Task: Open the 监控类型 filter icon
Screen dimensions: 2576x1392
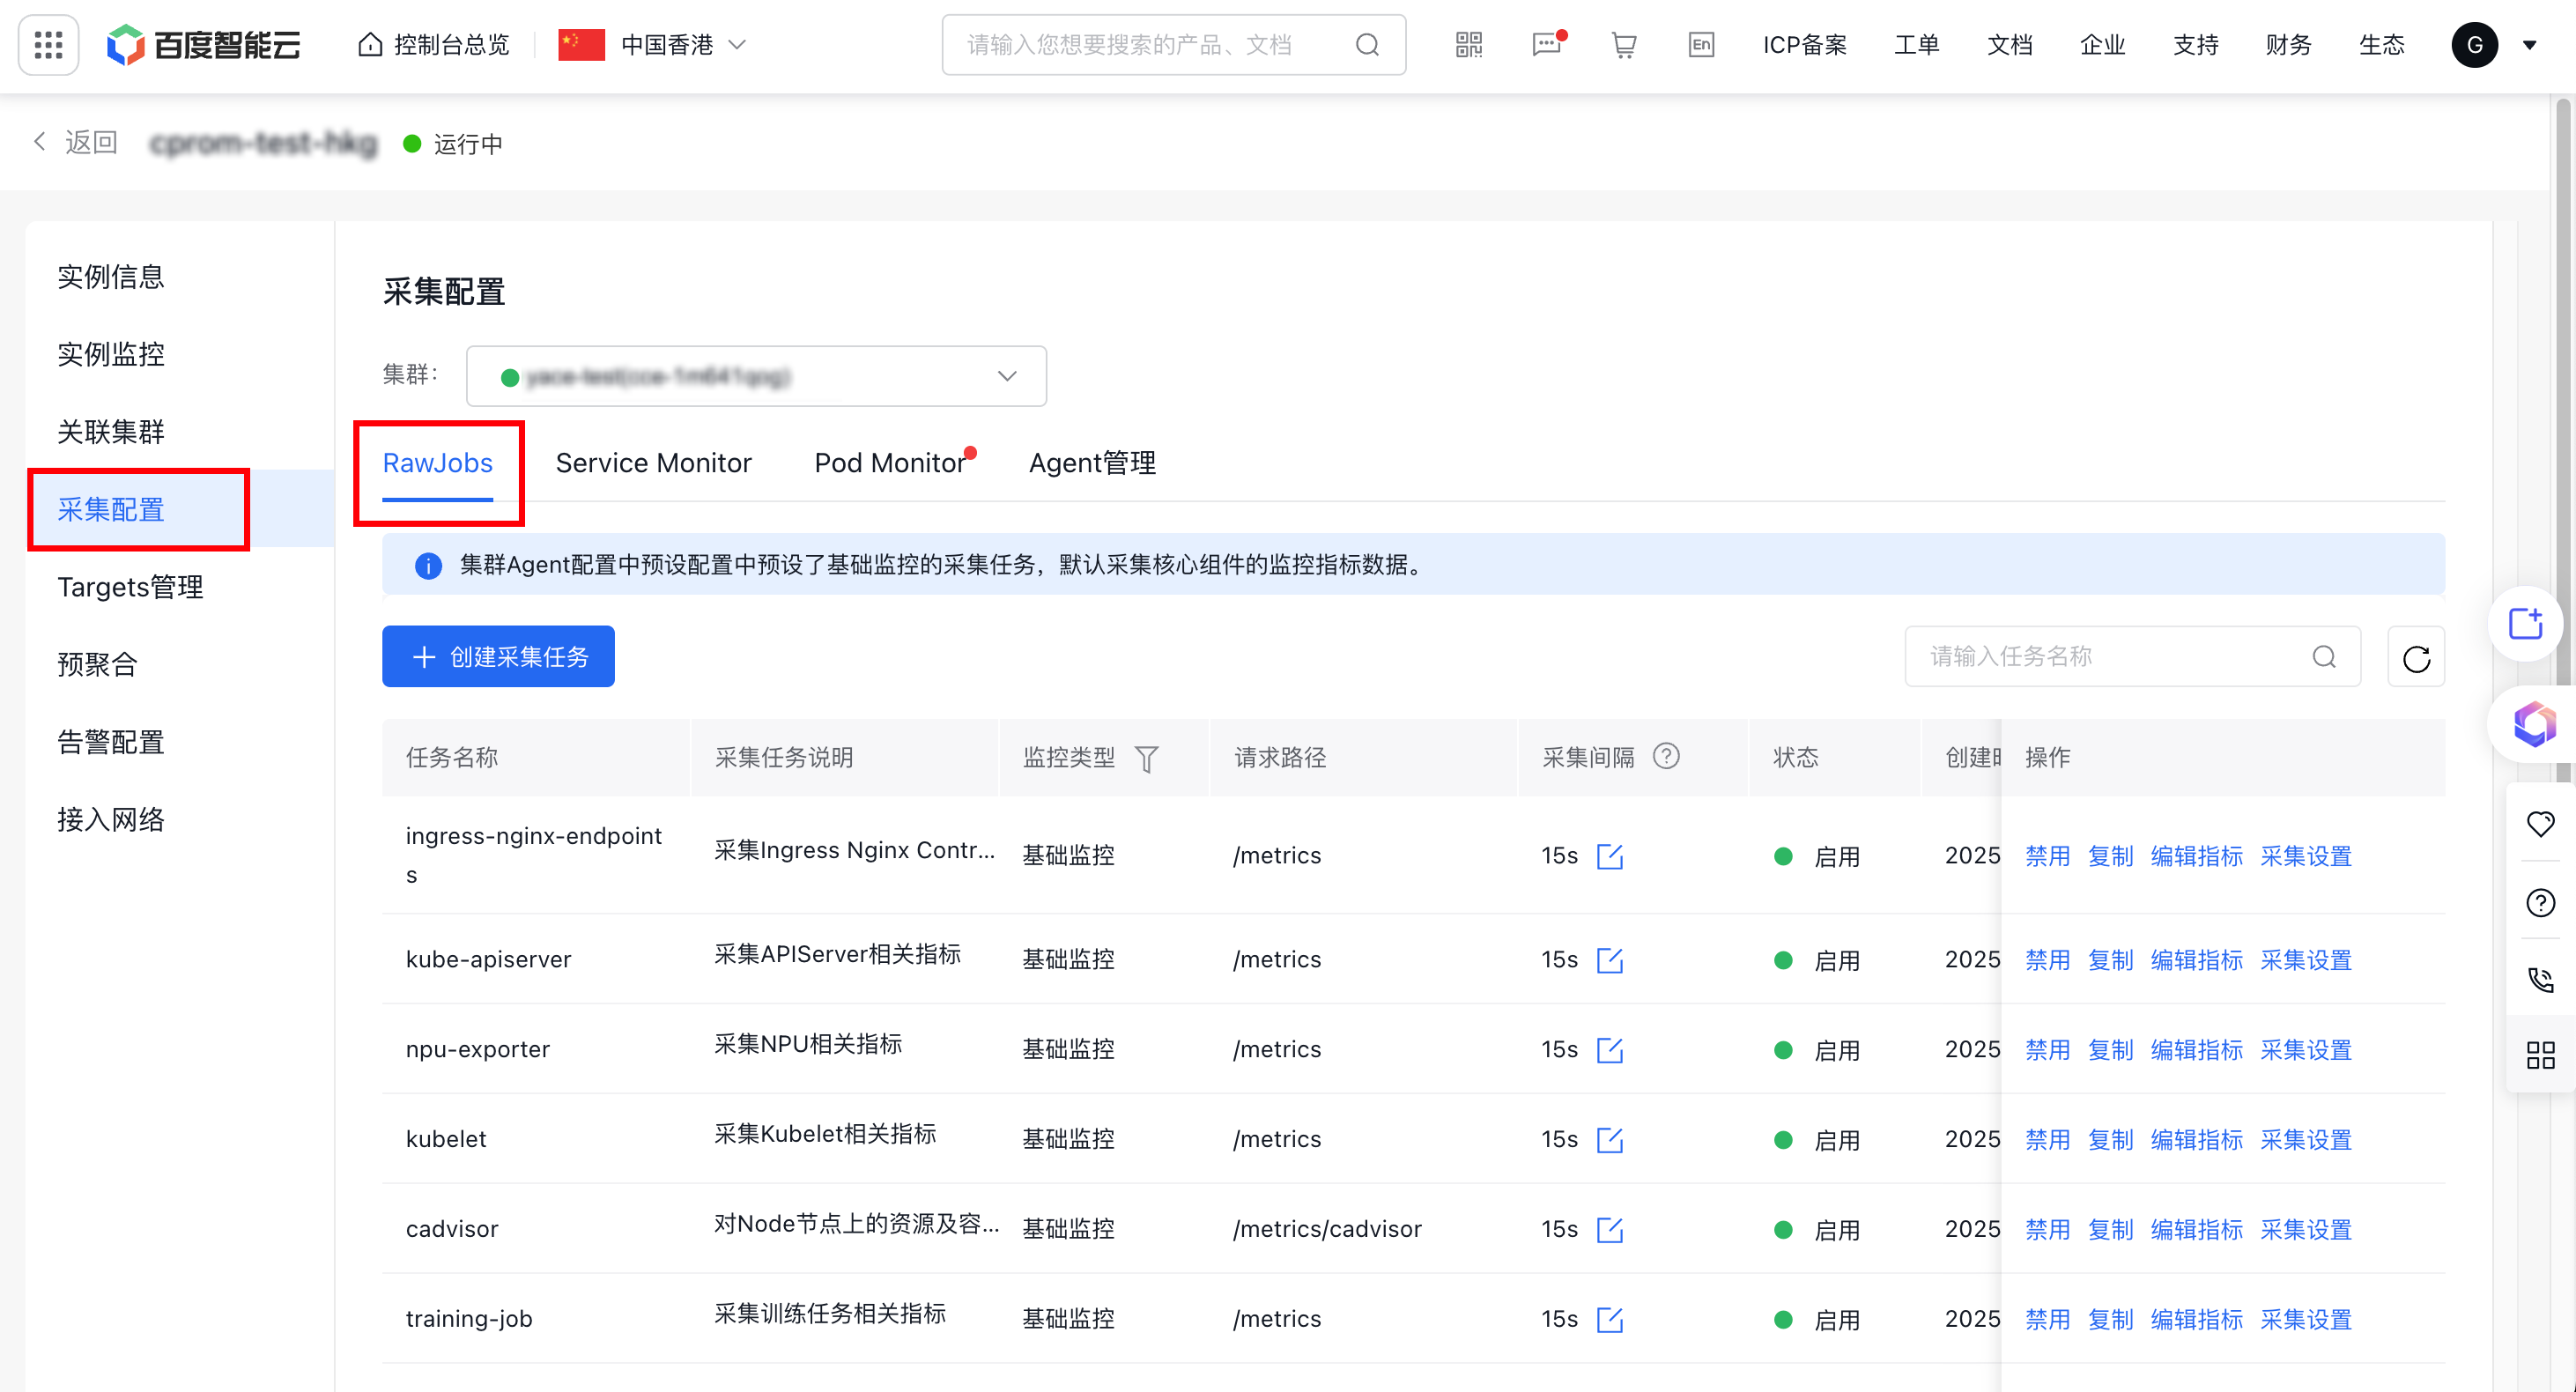Action: [x=1147, y=759]
